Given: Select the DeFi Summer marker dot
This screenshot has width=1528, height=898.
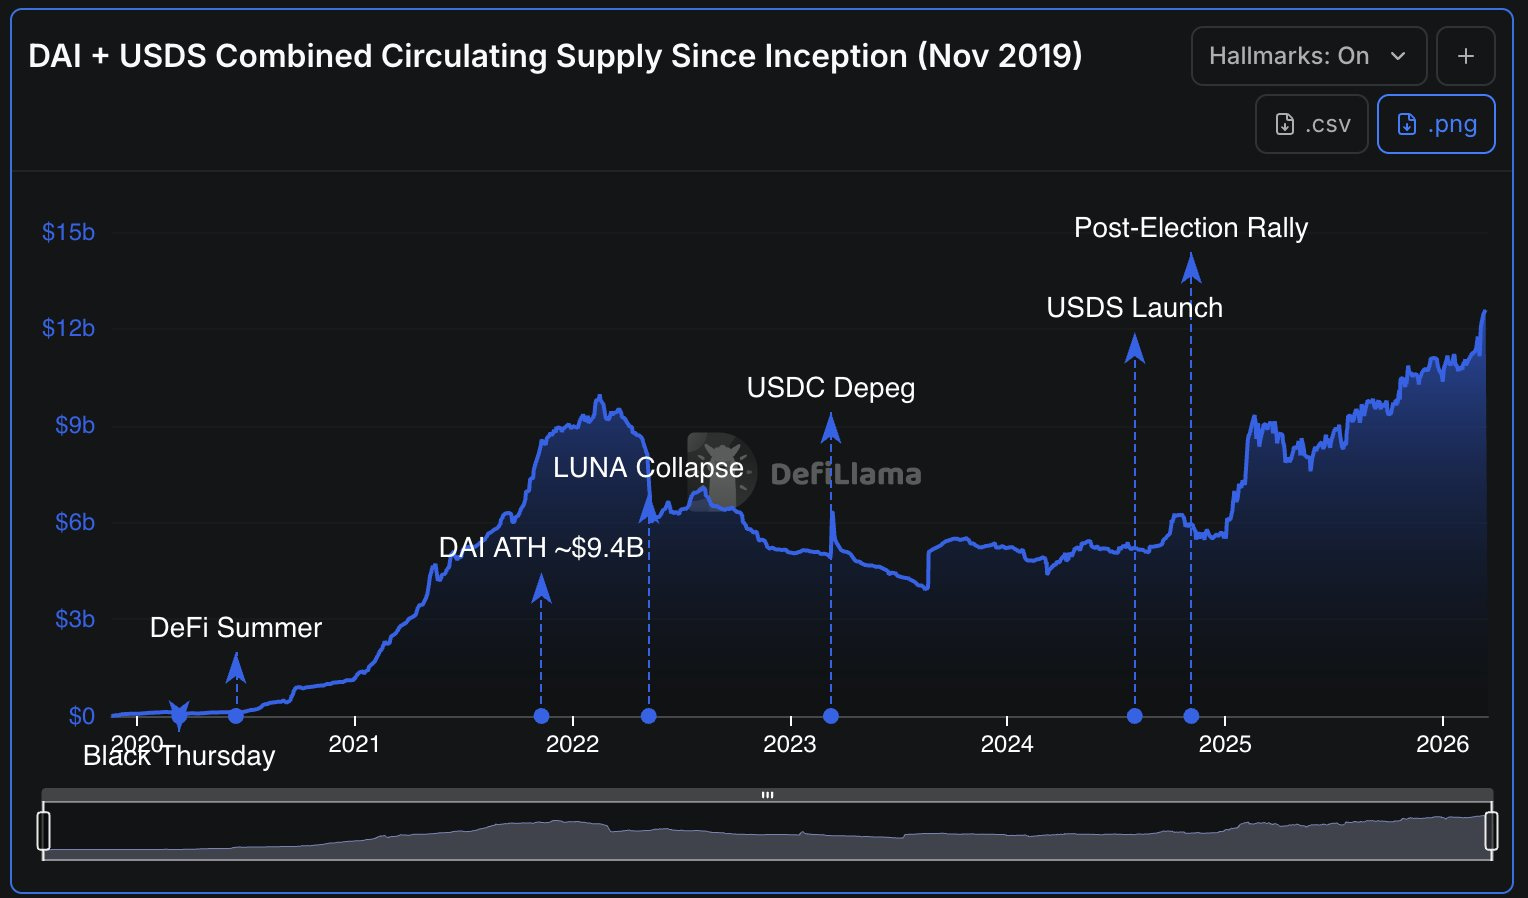Looking at the screenshot, I should point(236,716).
